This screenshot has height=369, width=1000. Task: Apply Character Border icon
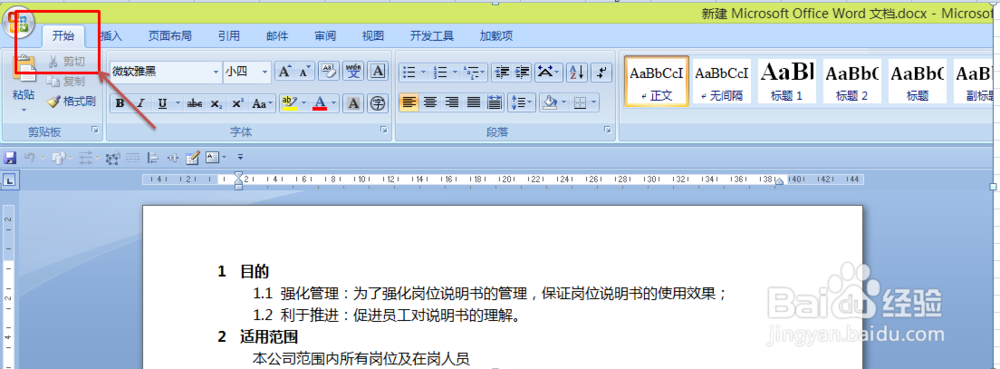tap(378, 71)
